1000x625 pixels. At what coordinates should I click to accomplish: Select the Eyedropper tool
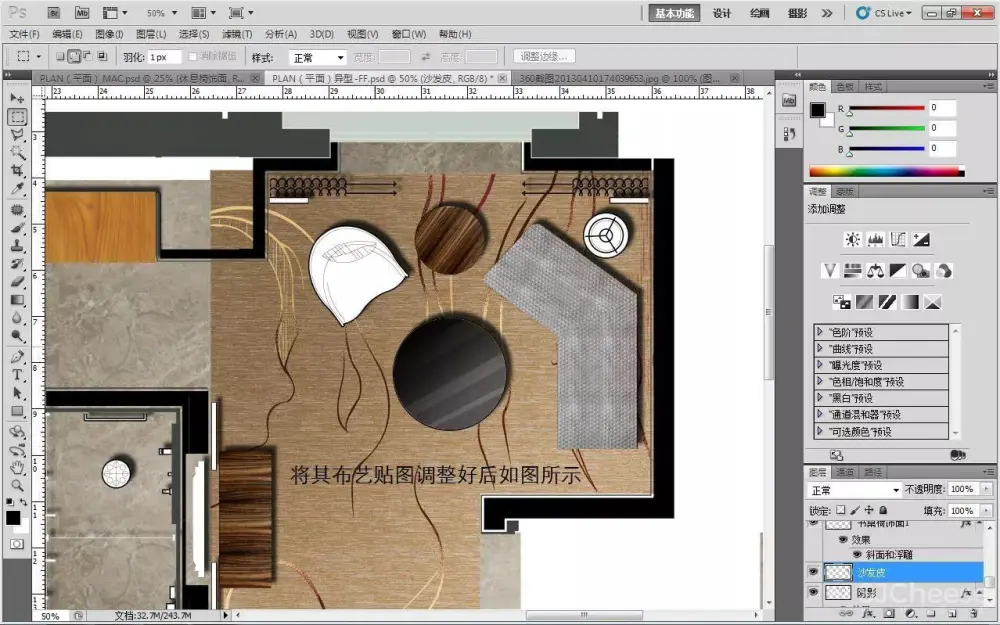pyautogui.click(x=17, y=189)
